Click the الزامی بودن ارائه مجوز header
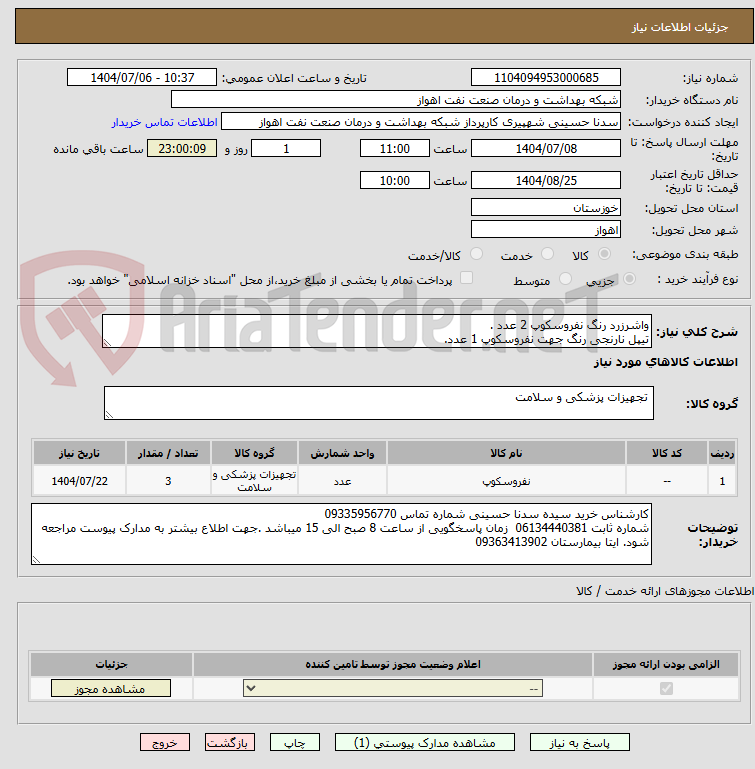755x769 pixels. click(666, 665)
